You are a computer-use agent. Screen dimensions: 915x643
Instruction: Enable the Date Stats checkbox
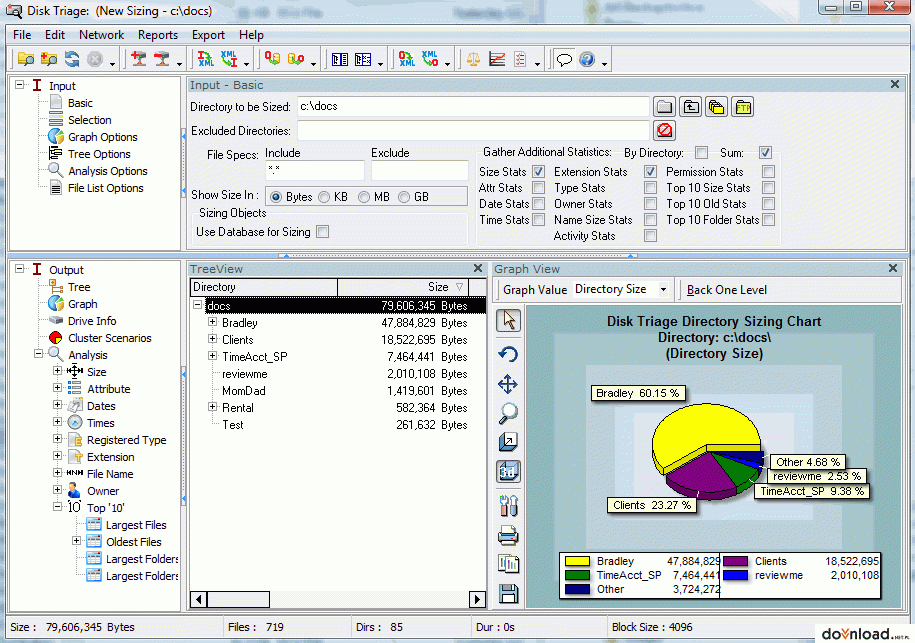point(539,204)
